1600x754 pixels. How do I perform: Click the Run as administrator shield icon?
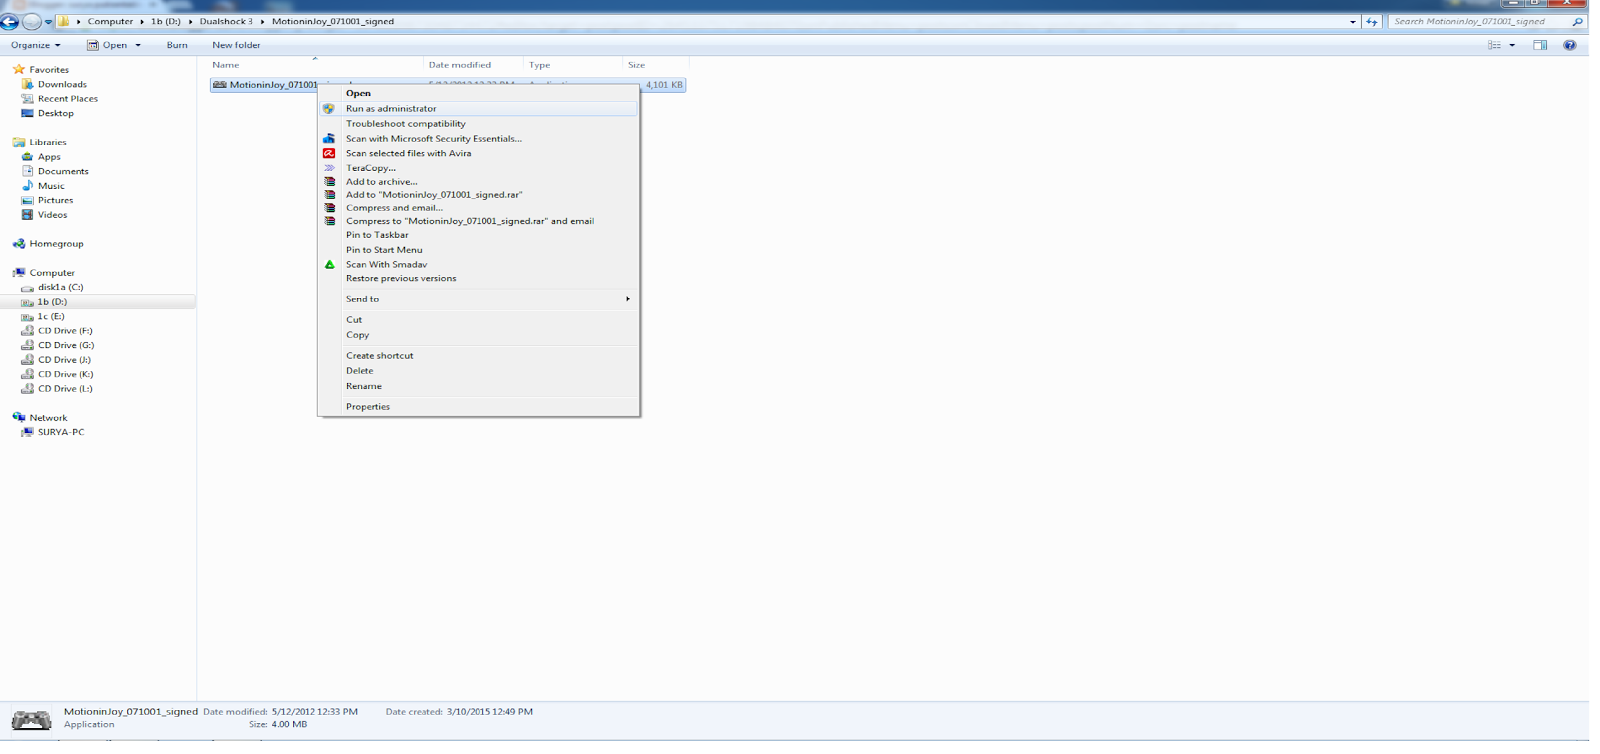point(329,109)
